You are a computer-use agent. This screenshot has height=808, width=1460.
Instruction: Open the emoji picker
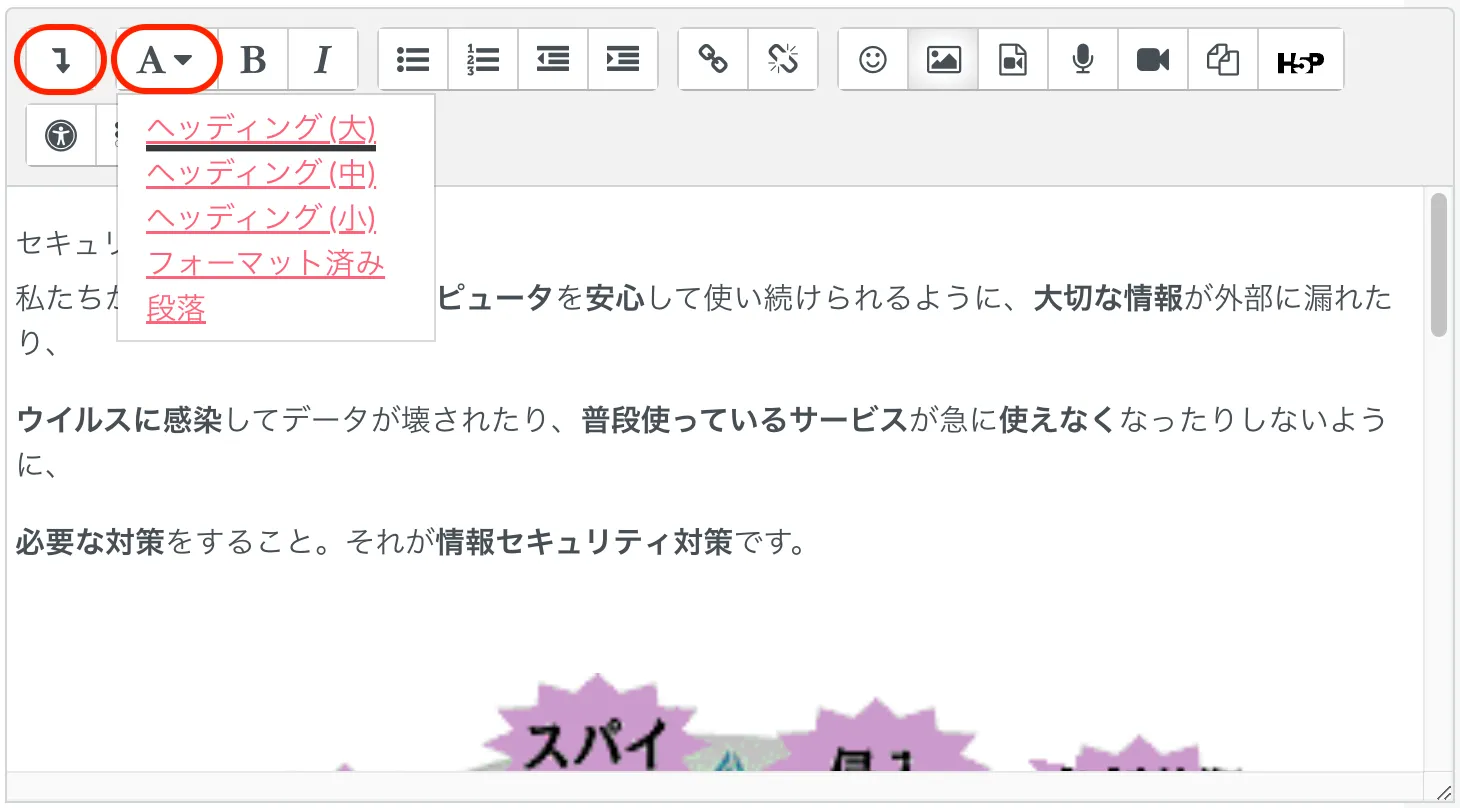(873, 61)
